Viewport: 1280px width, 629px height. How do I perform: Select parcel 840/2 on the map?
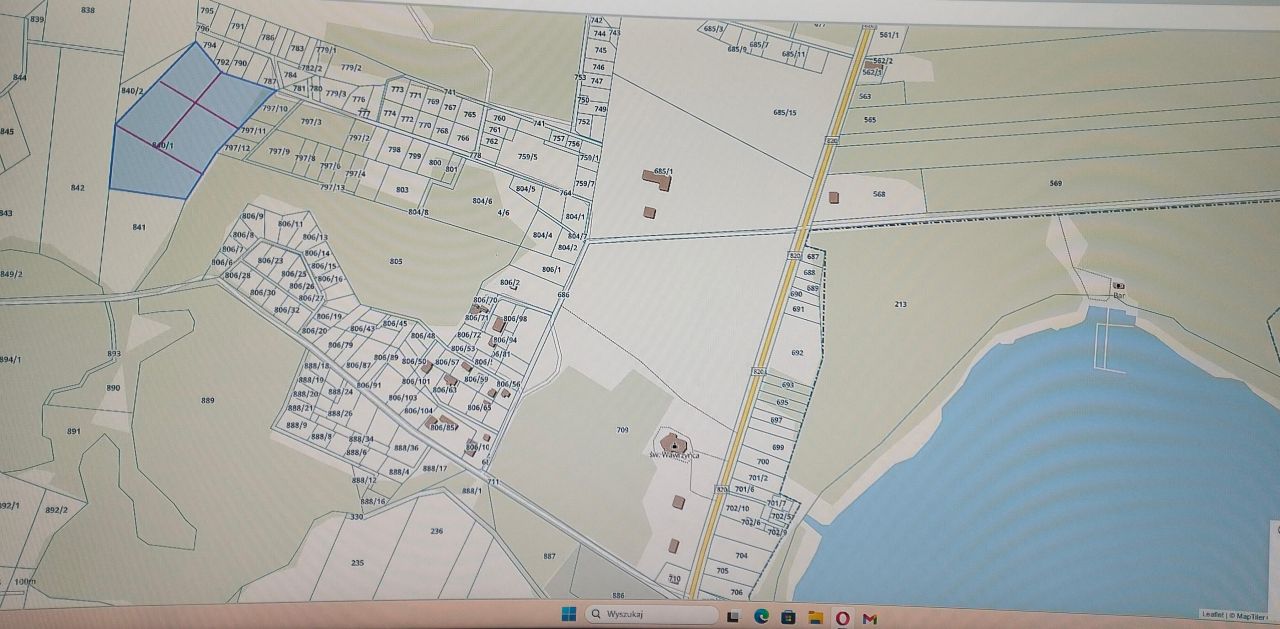tap(131, 91)
